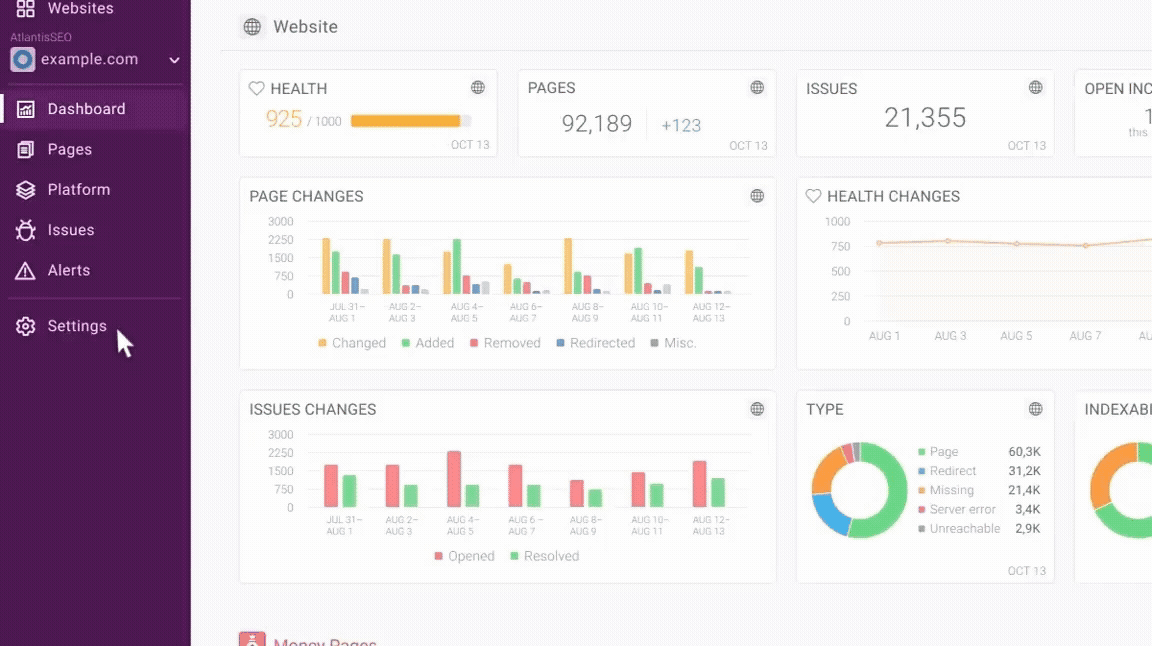Toggle the Resolved legend in Issues Changes
This screenshot has width=1152, height=646.
545,556
